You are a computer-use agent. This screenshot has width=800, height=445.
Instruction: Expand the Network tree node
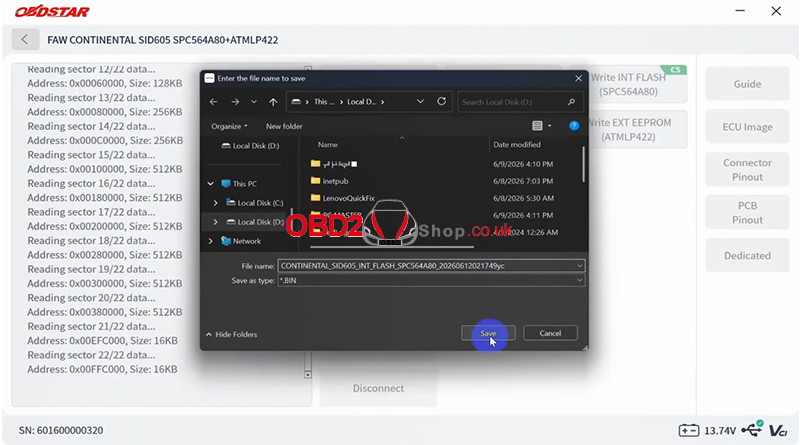tap(211, 241)
